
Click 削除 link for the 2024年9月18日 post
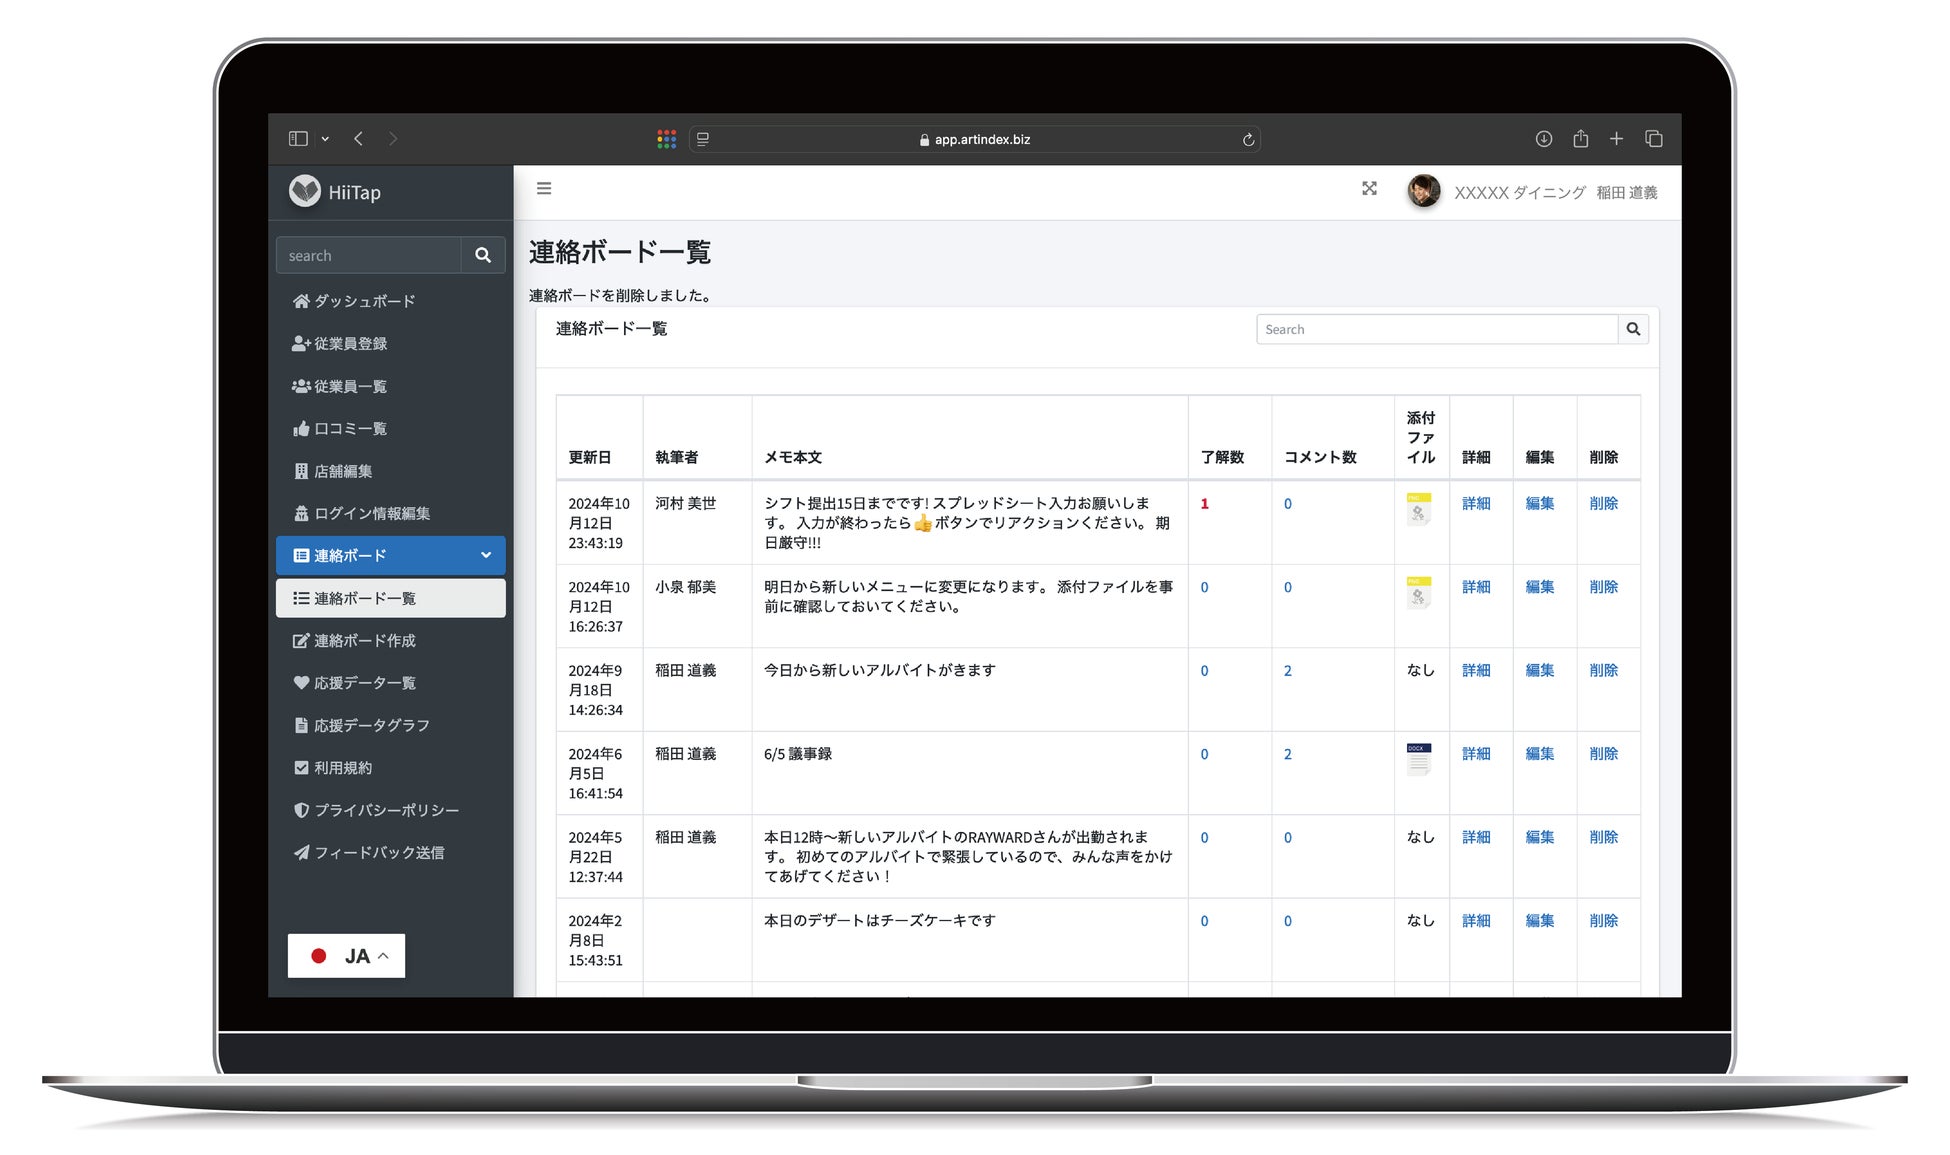pyautogui.click(x=1602, y=670)
